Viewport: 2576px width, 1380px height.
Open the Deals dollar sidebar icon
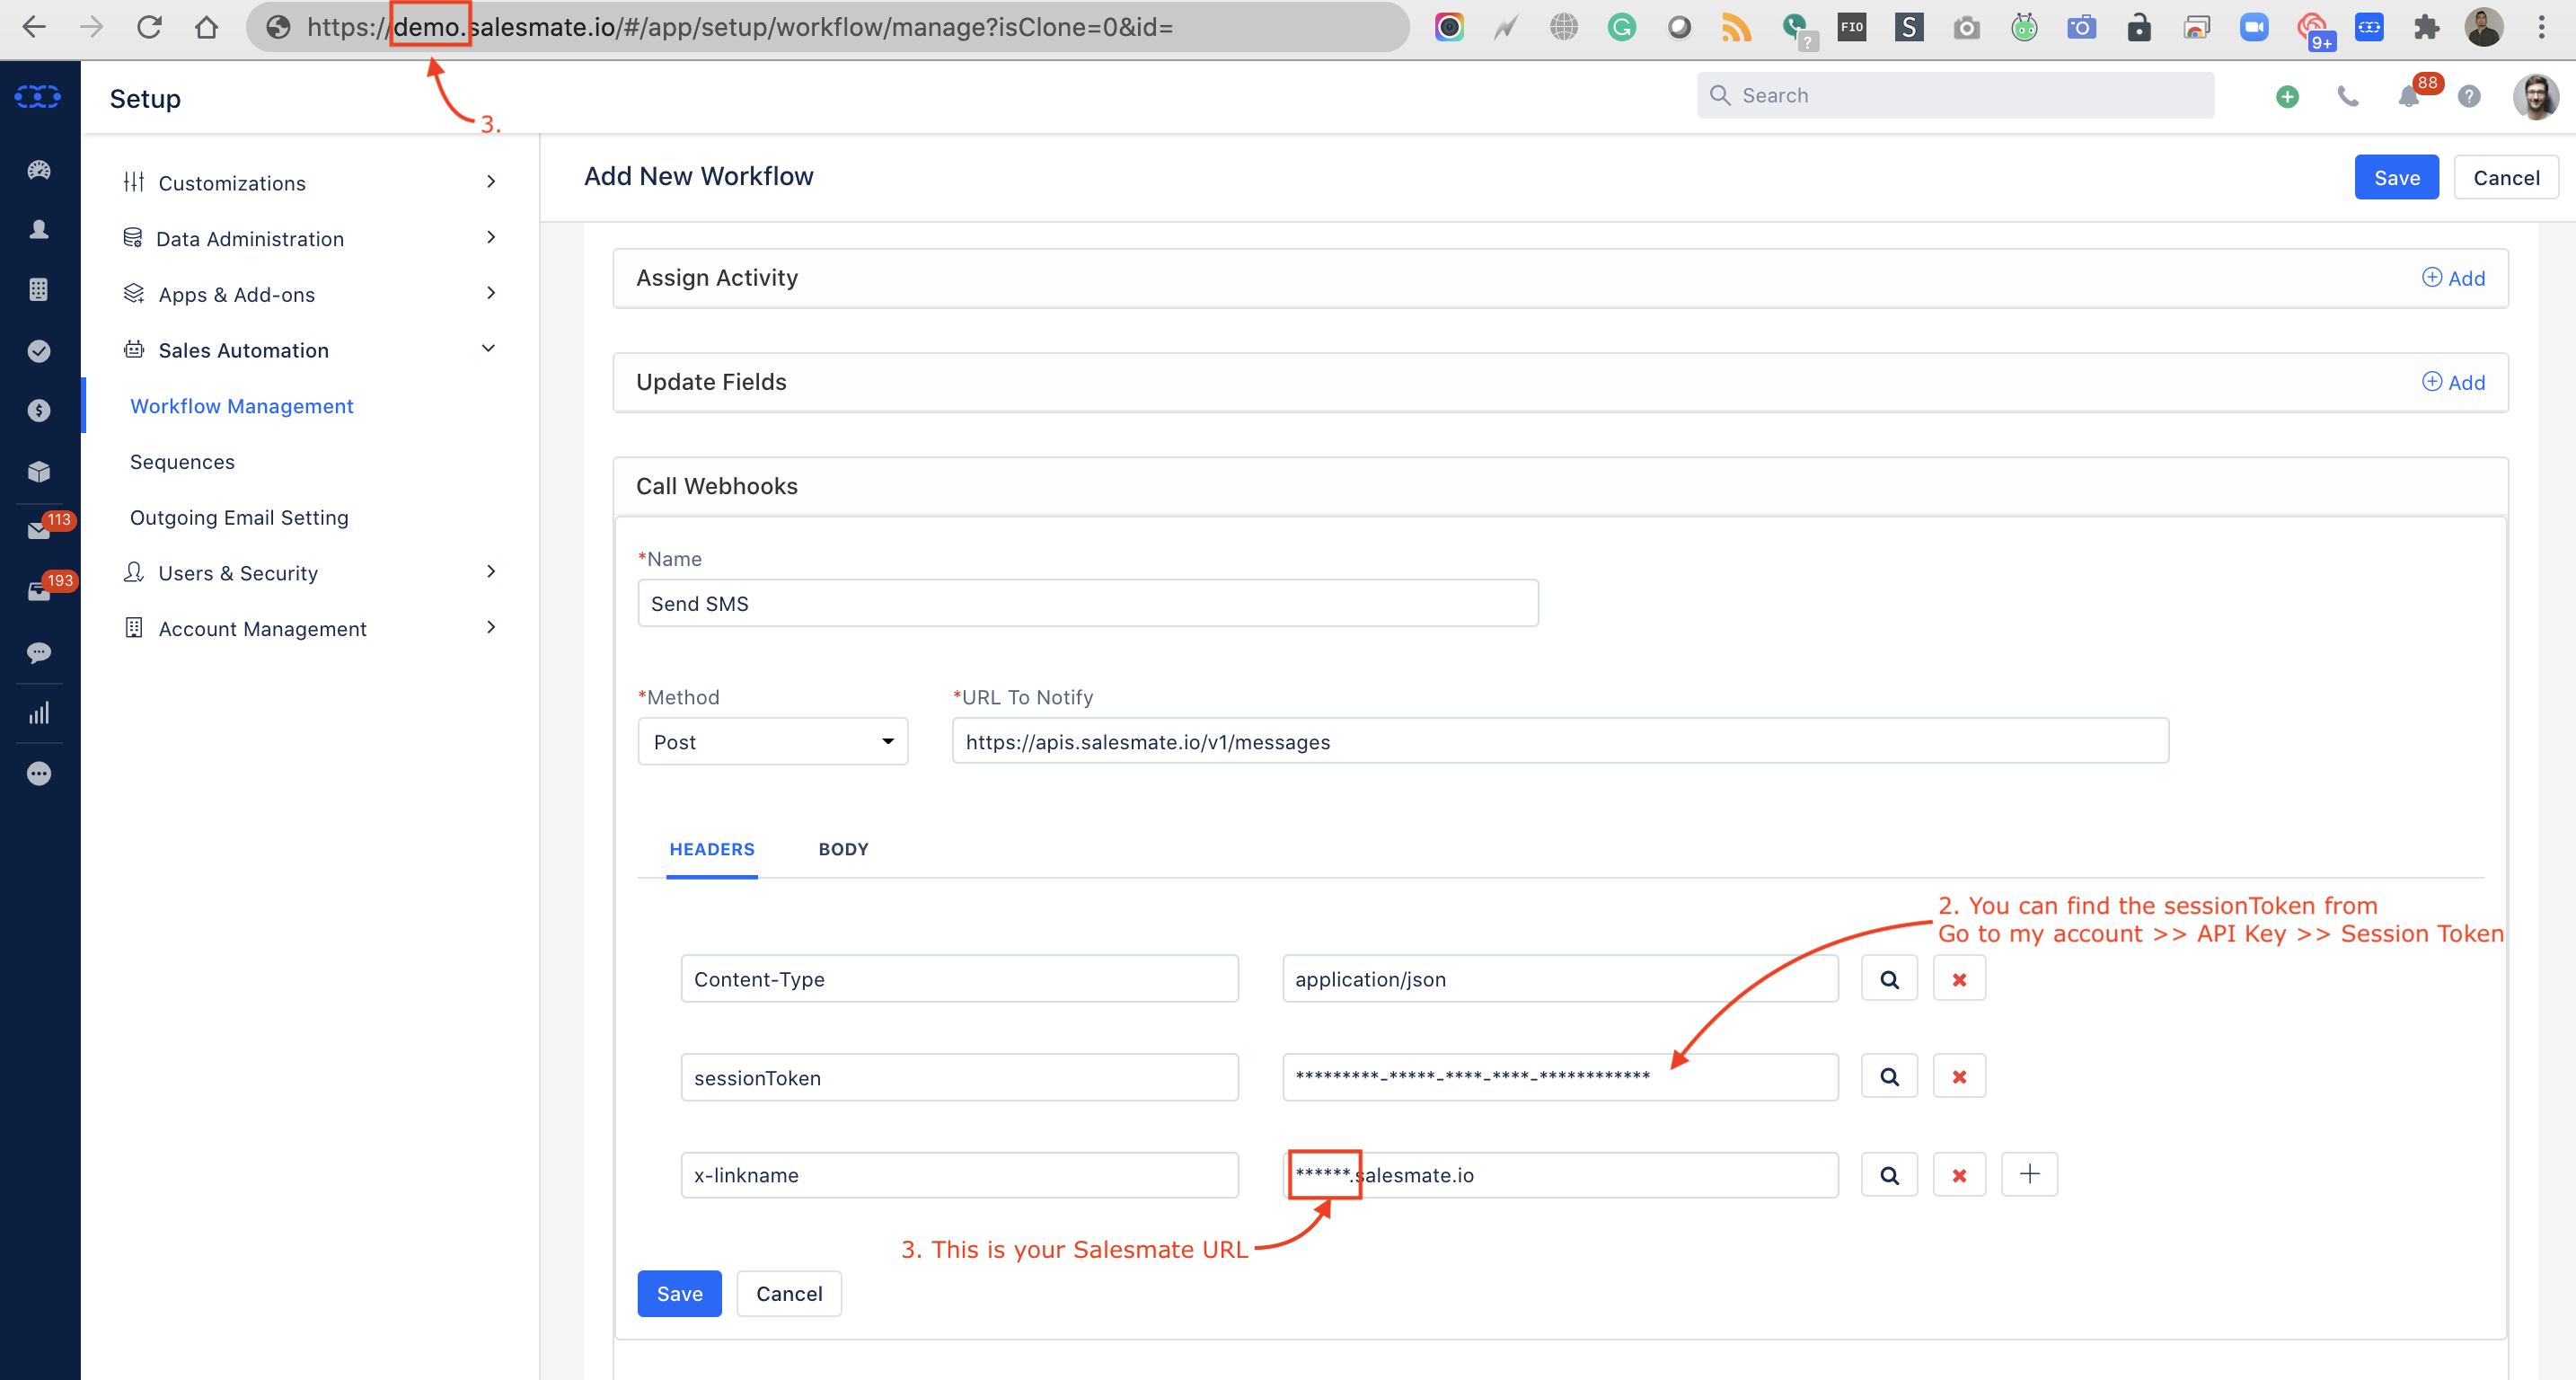[x=39, y=411]
